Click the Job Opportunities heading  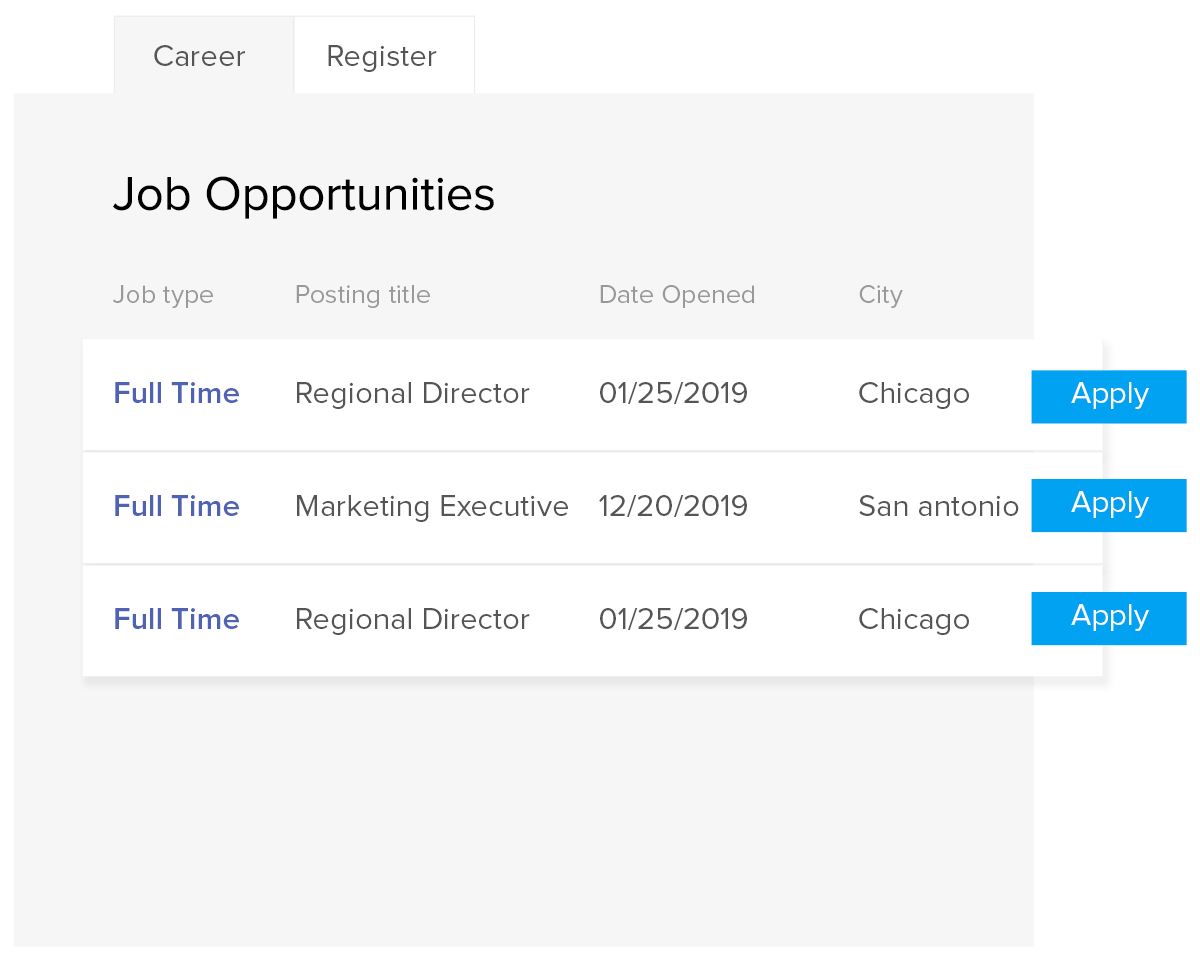click(304, 195)
